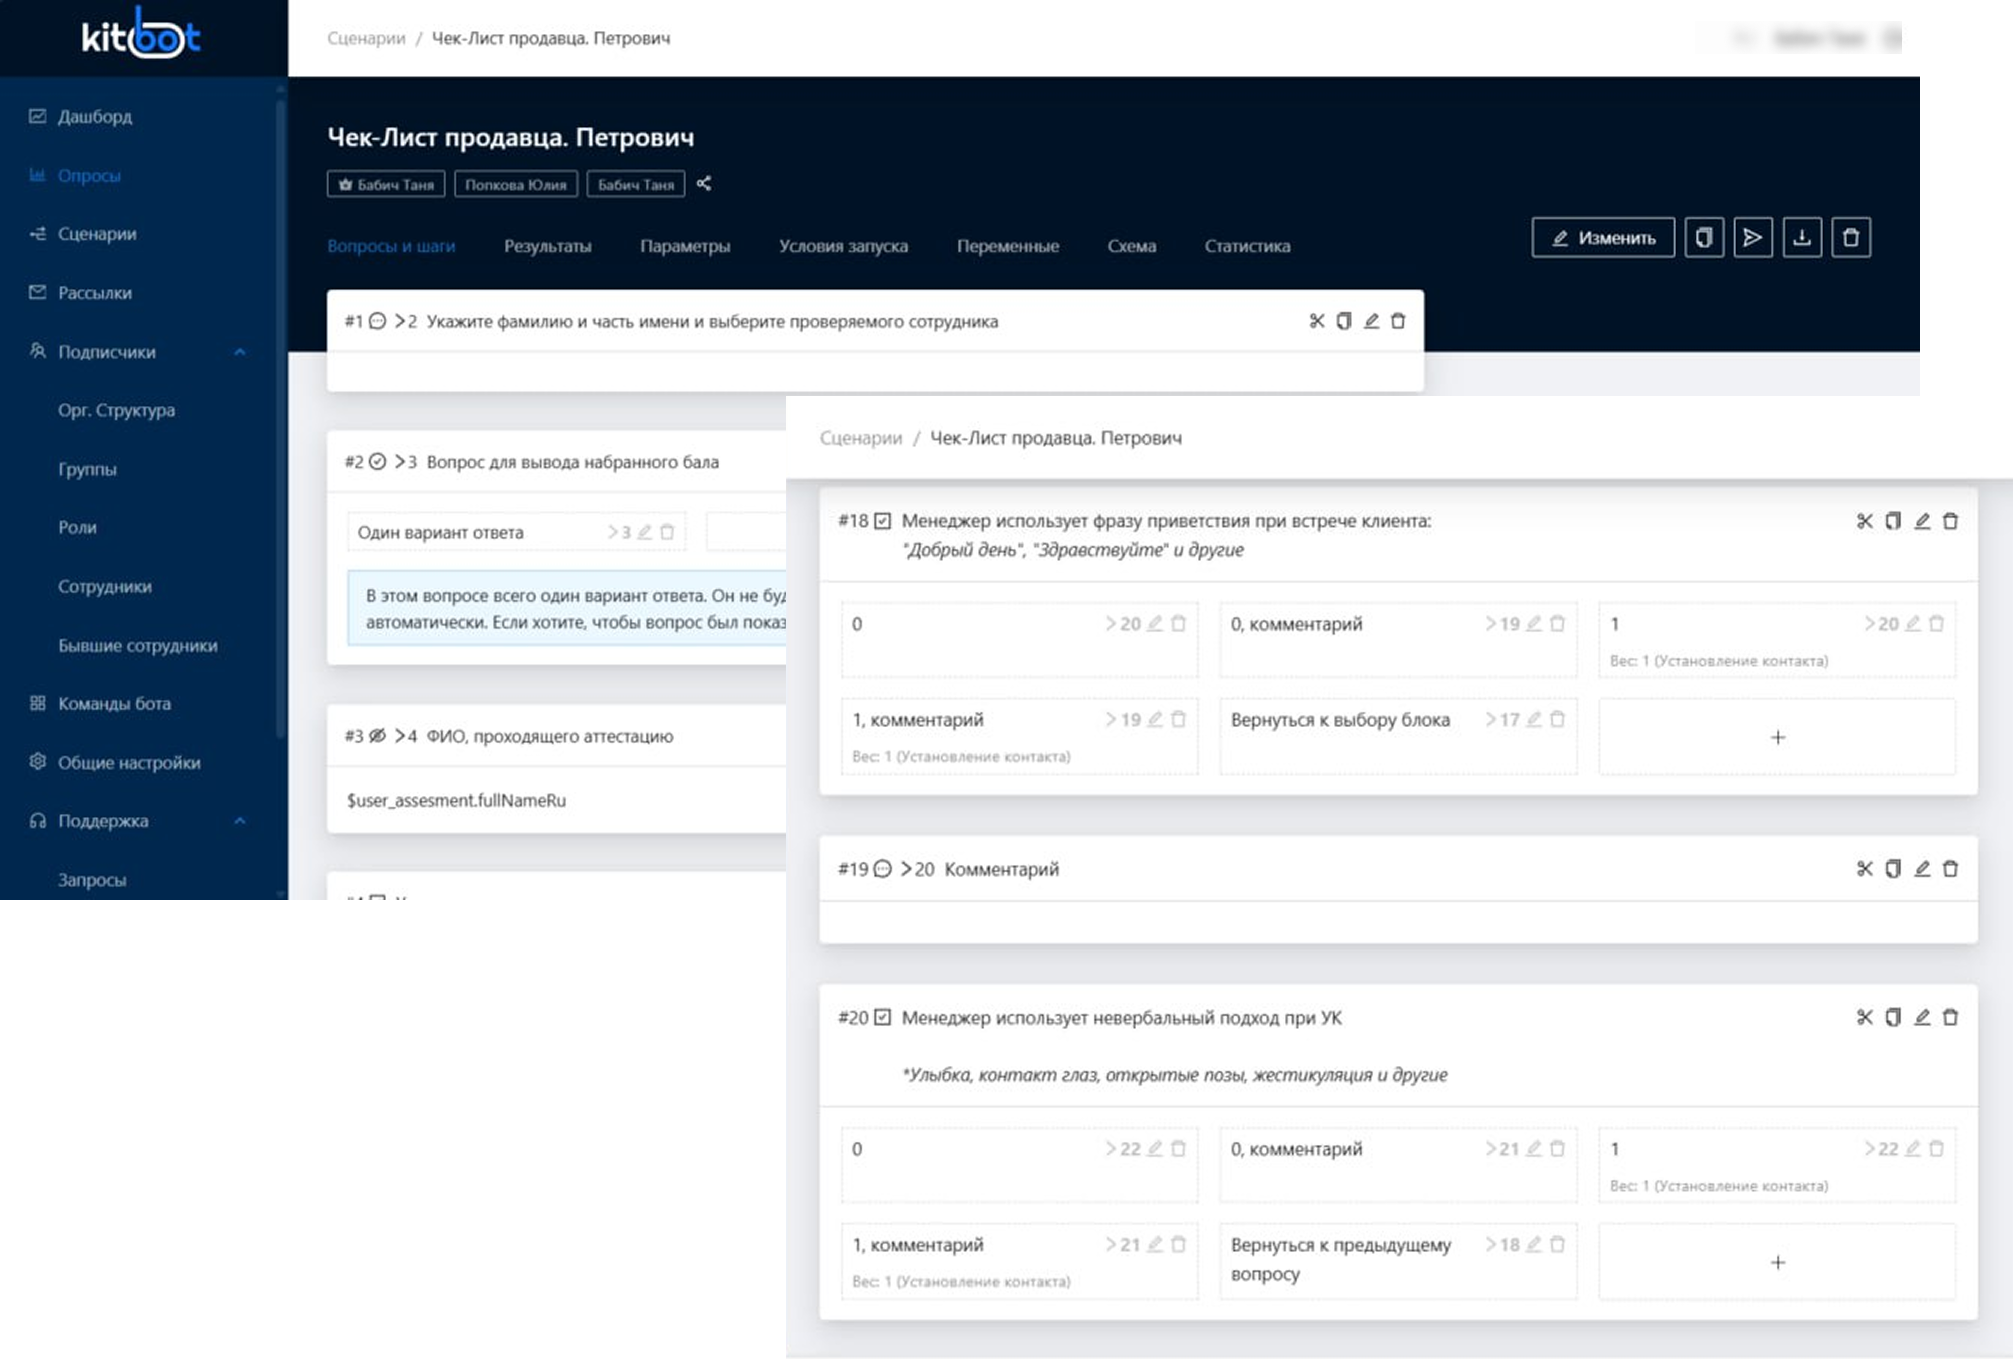Image resolution: width=2013 pixels, height=1359 pixels.
Task: Delete the whole scenario via header trash
Action: click(x=1850, y=238)
